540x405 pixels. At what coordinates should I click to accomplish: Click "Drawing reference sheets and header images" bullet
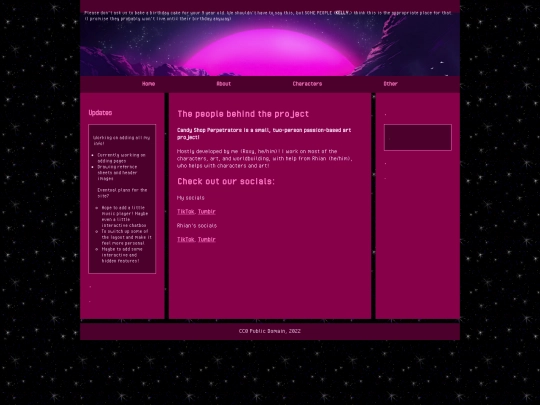click(x=117, y=173)
